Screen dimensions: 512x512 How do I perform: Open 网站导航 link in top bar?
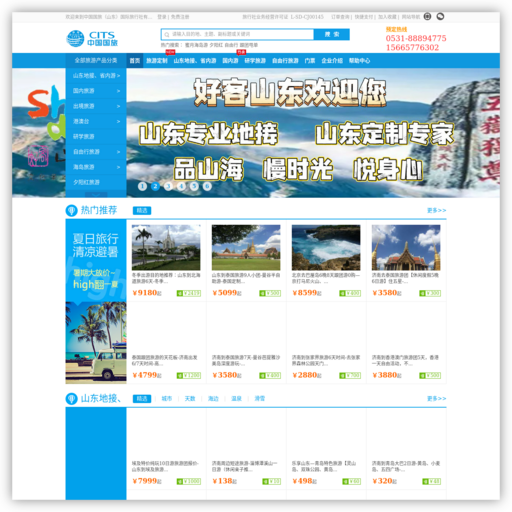[x=411, y=17]
